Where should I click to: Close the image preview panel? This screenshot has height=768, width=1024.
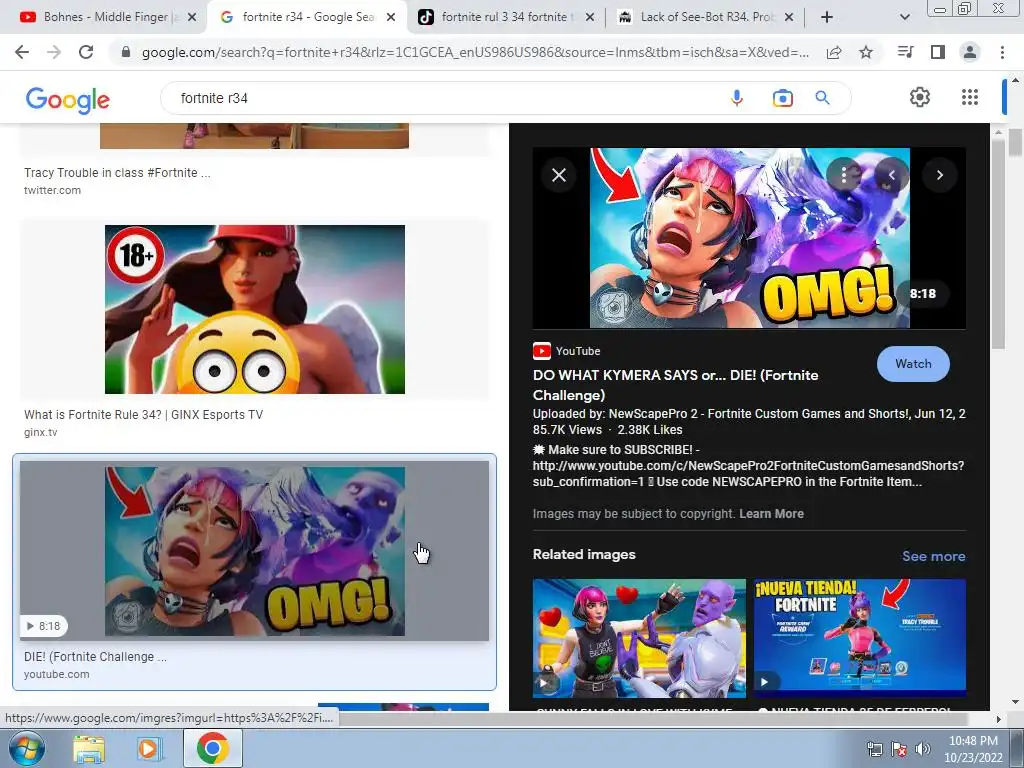pos(559,175)
